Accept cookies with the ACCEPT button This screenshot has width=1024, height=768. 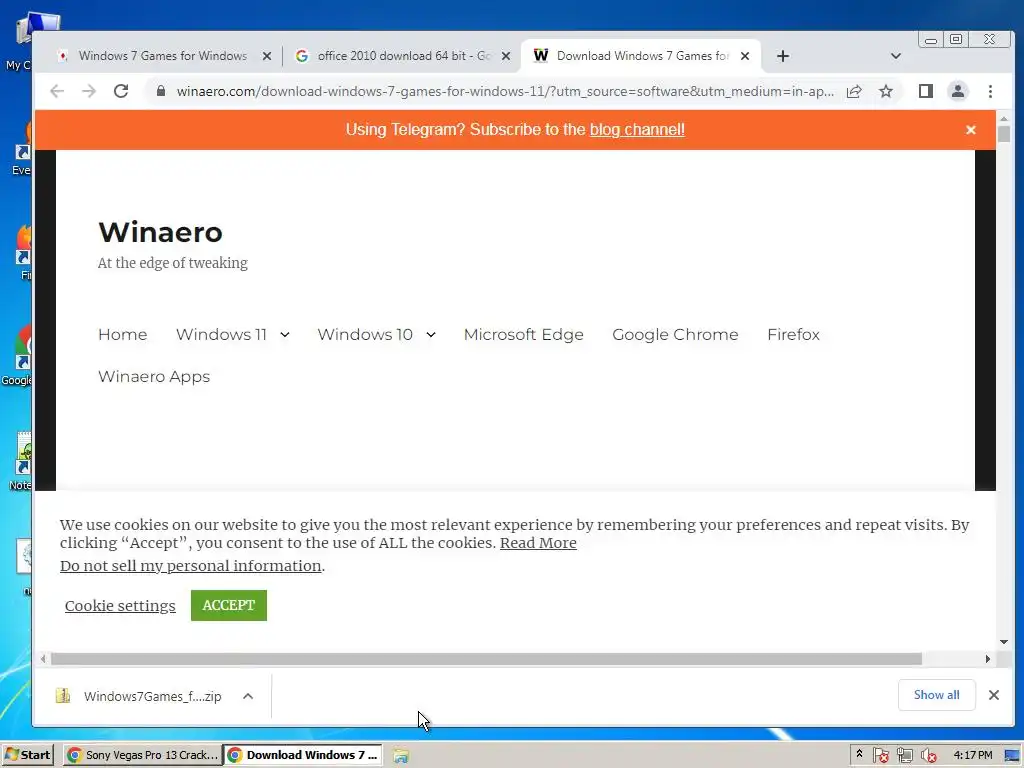(229, 605)
